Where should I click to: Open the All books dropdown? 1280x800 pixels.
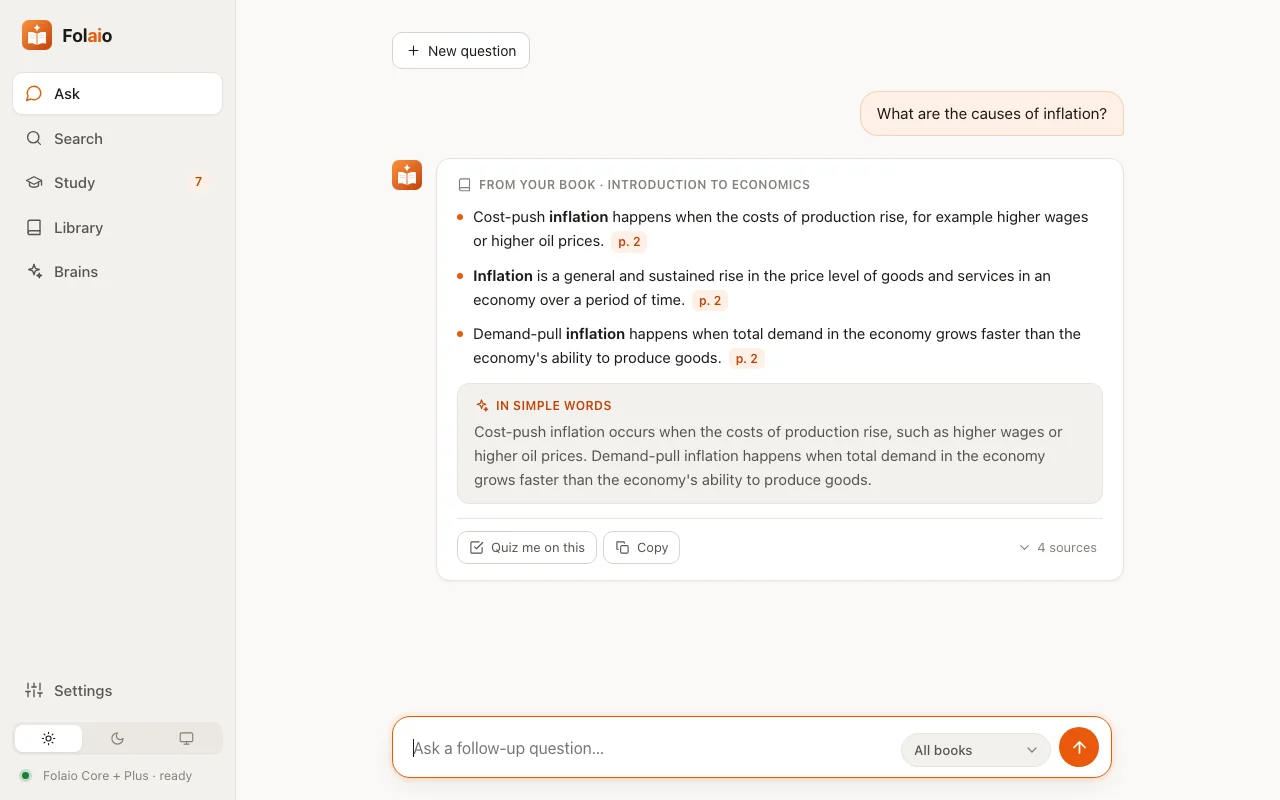click(x=975, y=750)
